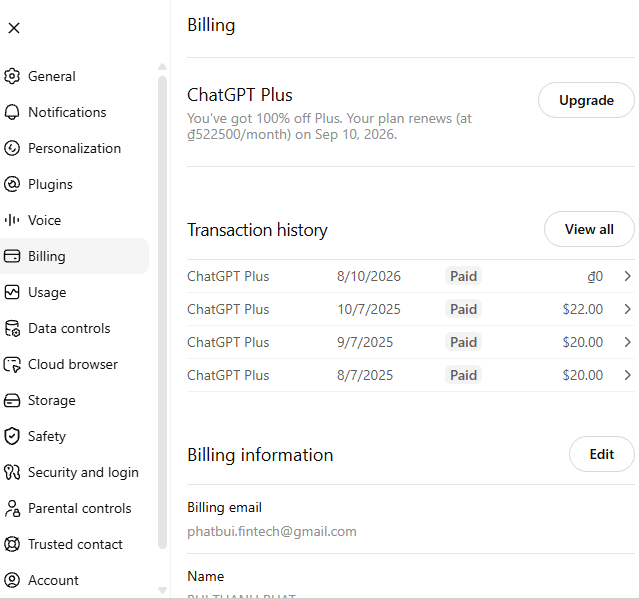Image resolution: width=639 pixels, height=599 pixels.
Task: Click the Safety shield icon
Action: pyautogui.click(x=12, y=436)
